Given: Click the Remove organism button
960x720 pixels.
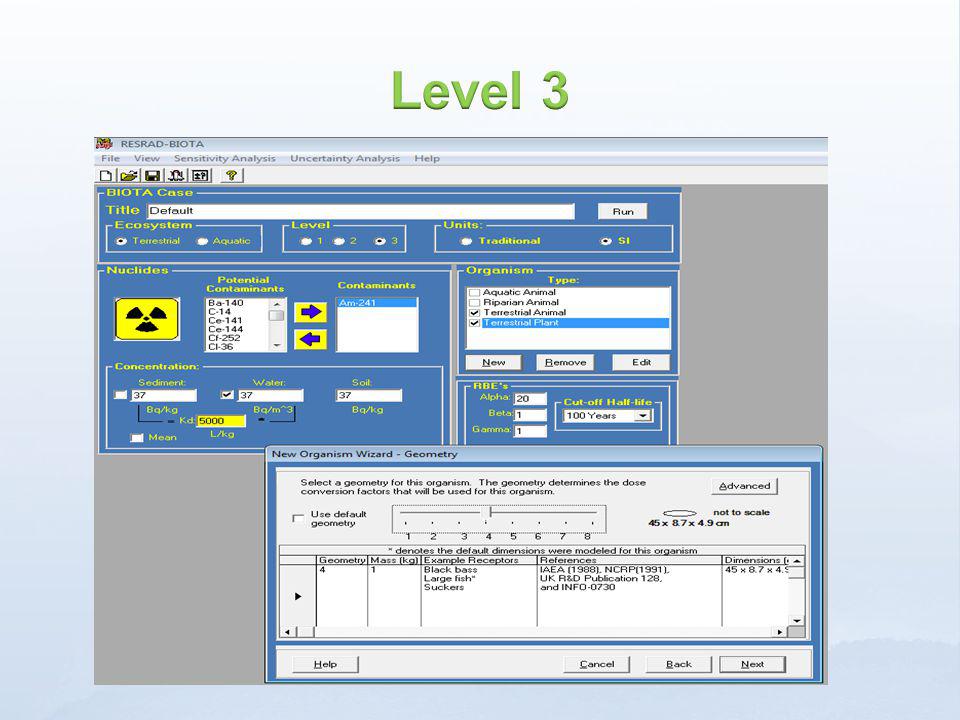Looking at the screenshot, I should click(565, 362).
